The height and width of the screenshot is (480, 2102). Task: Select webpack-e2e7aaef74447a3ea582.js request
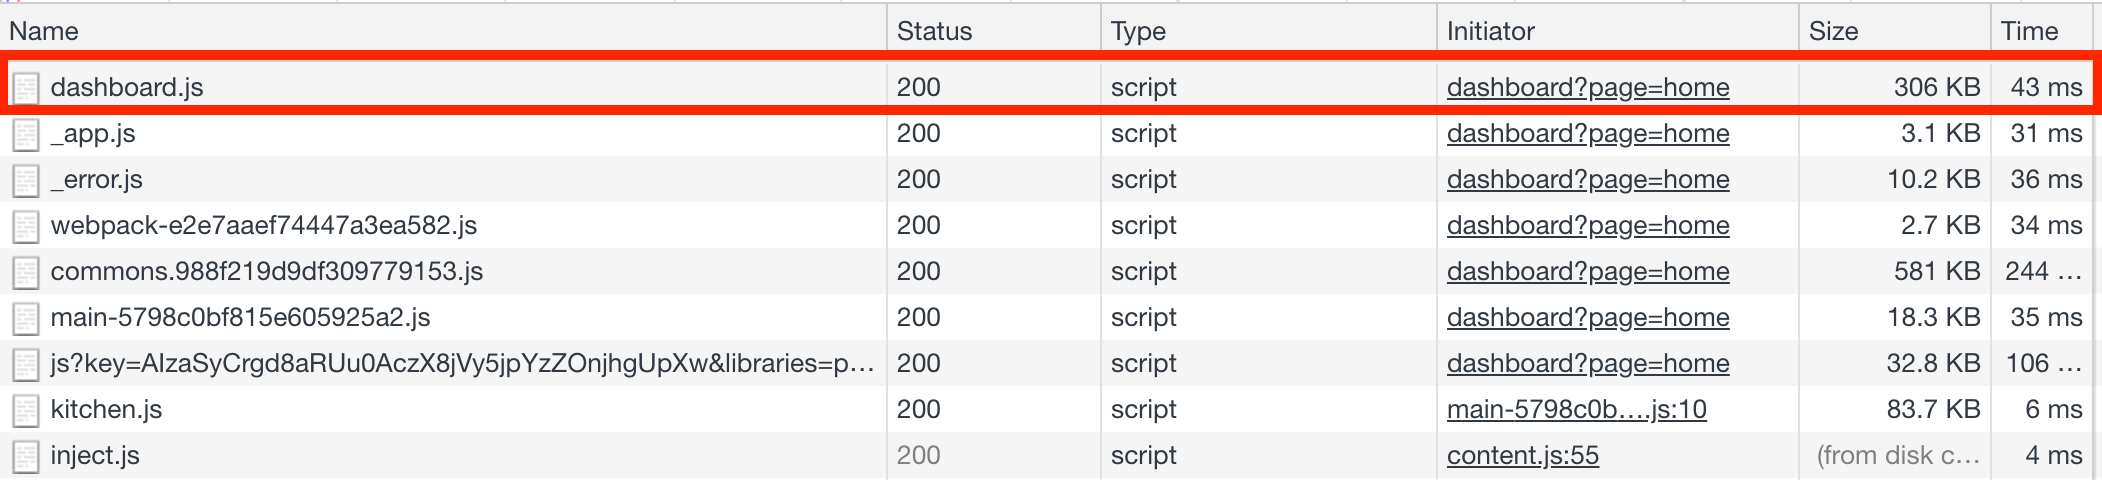coord(264,225)
